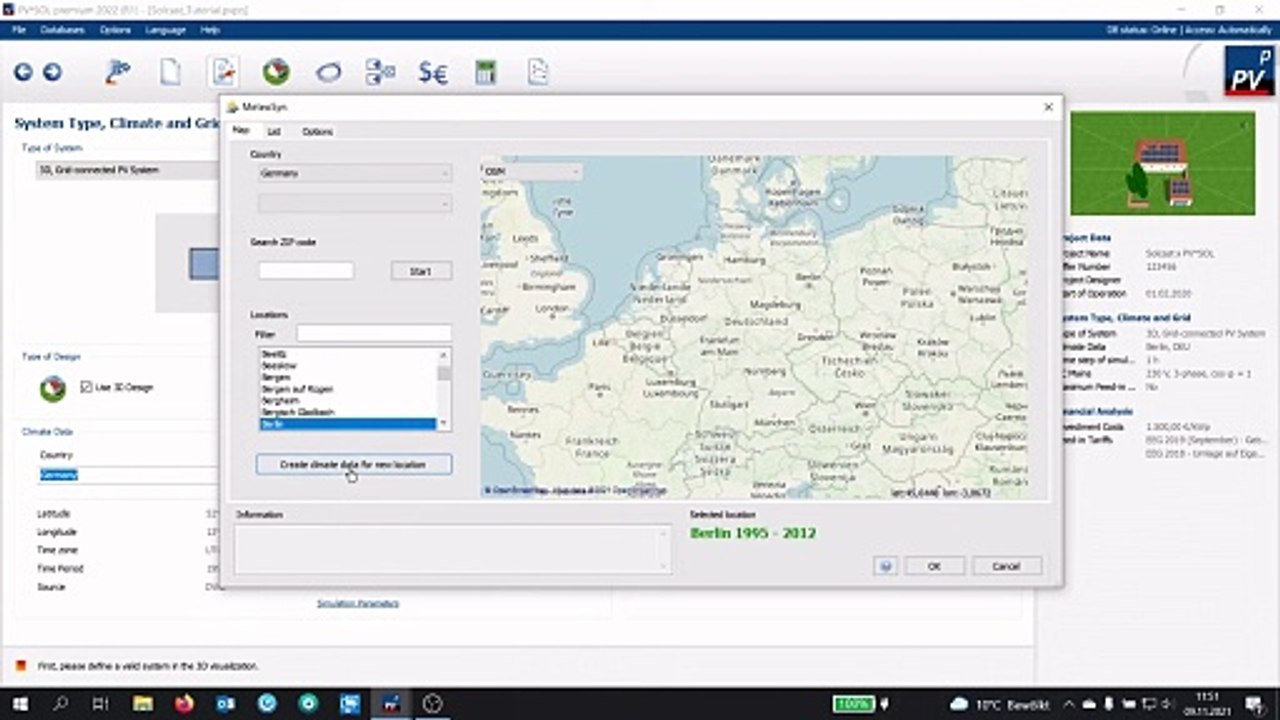Open the Options menu in menu bar
Screen dimensions: 1280x720
point(115,30)
